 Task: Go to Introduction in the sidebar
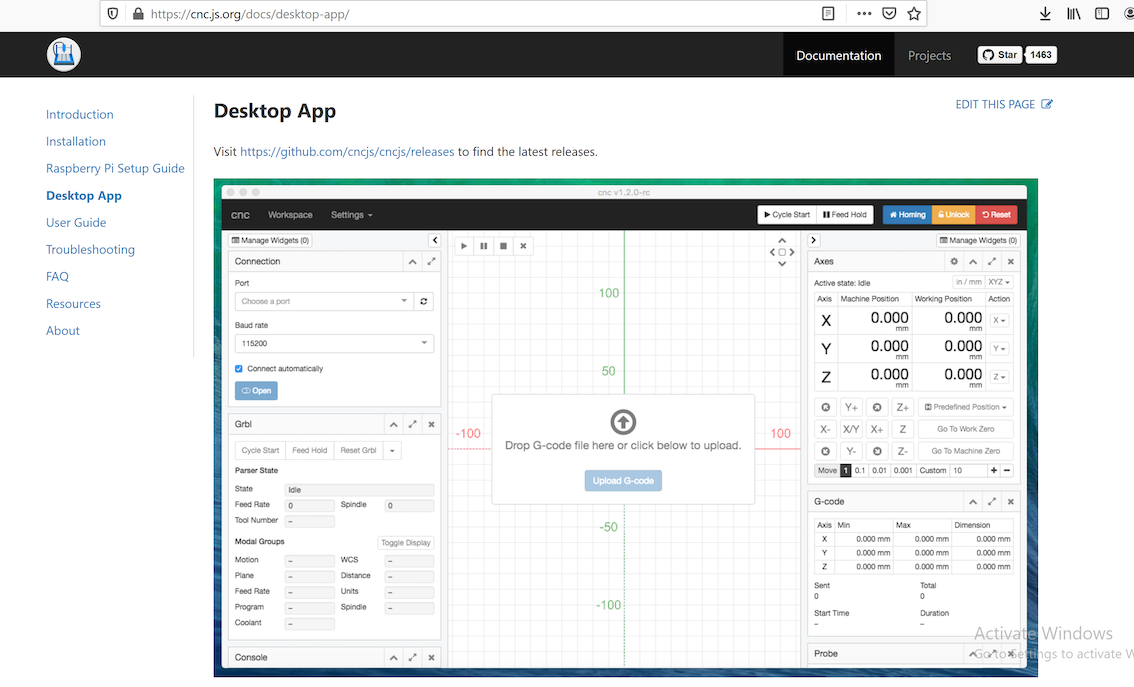[80, 114]
